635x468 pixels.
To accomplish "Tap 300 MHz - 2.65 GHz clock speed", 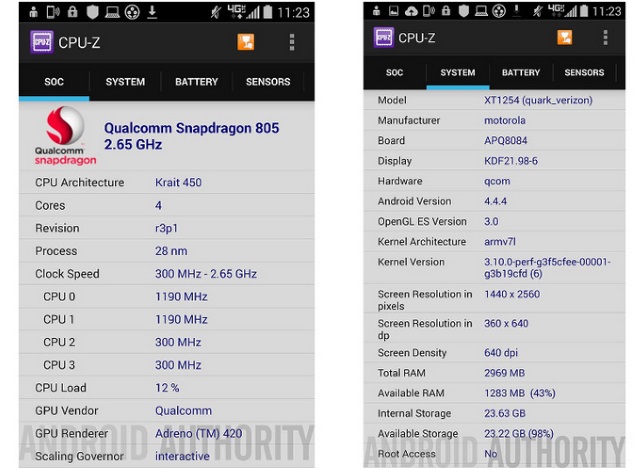I will coord(206,274).
